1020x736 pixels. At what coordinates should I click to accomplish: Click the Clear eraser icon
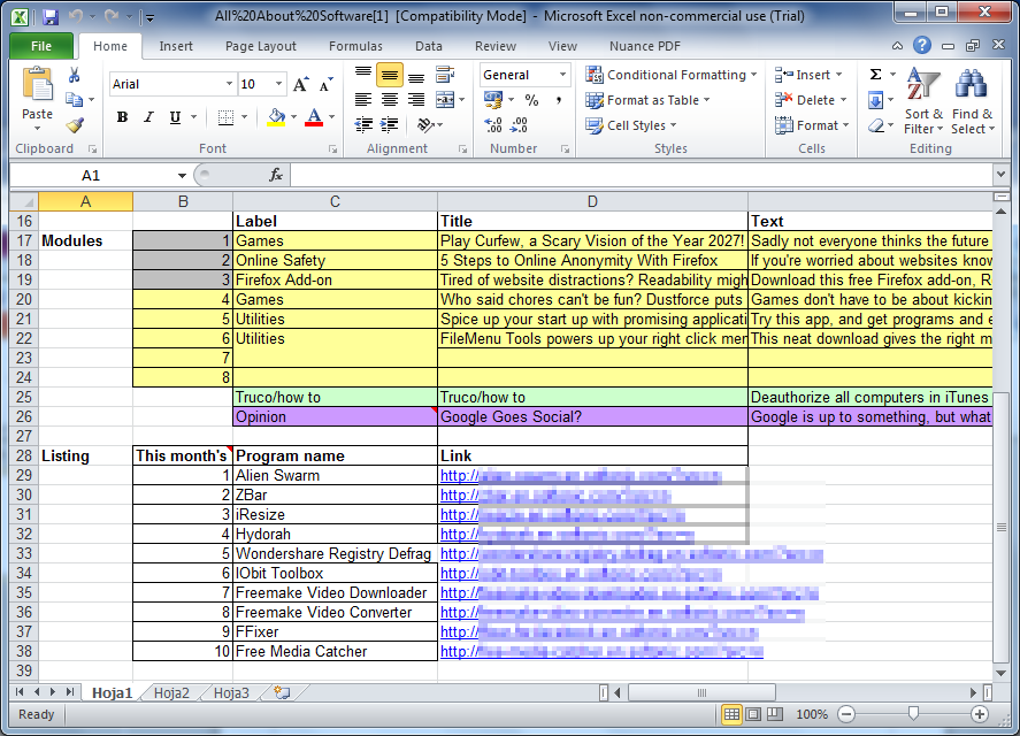876,125
